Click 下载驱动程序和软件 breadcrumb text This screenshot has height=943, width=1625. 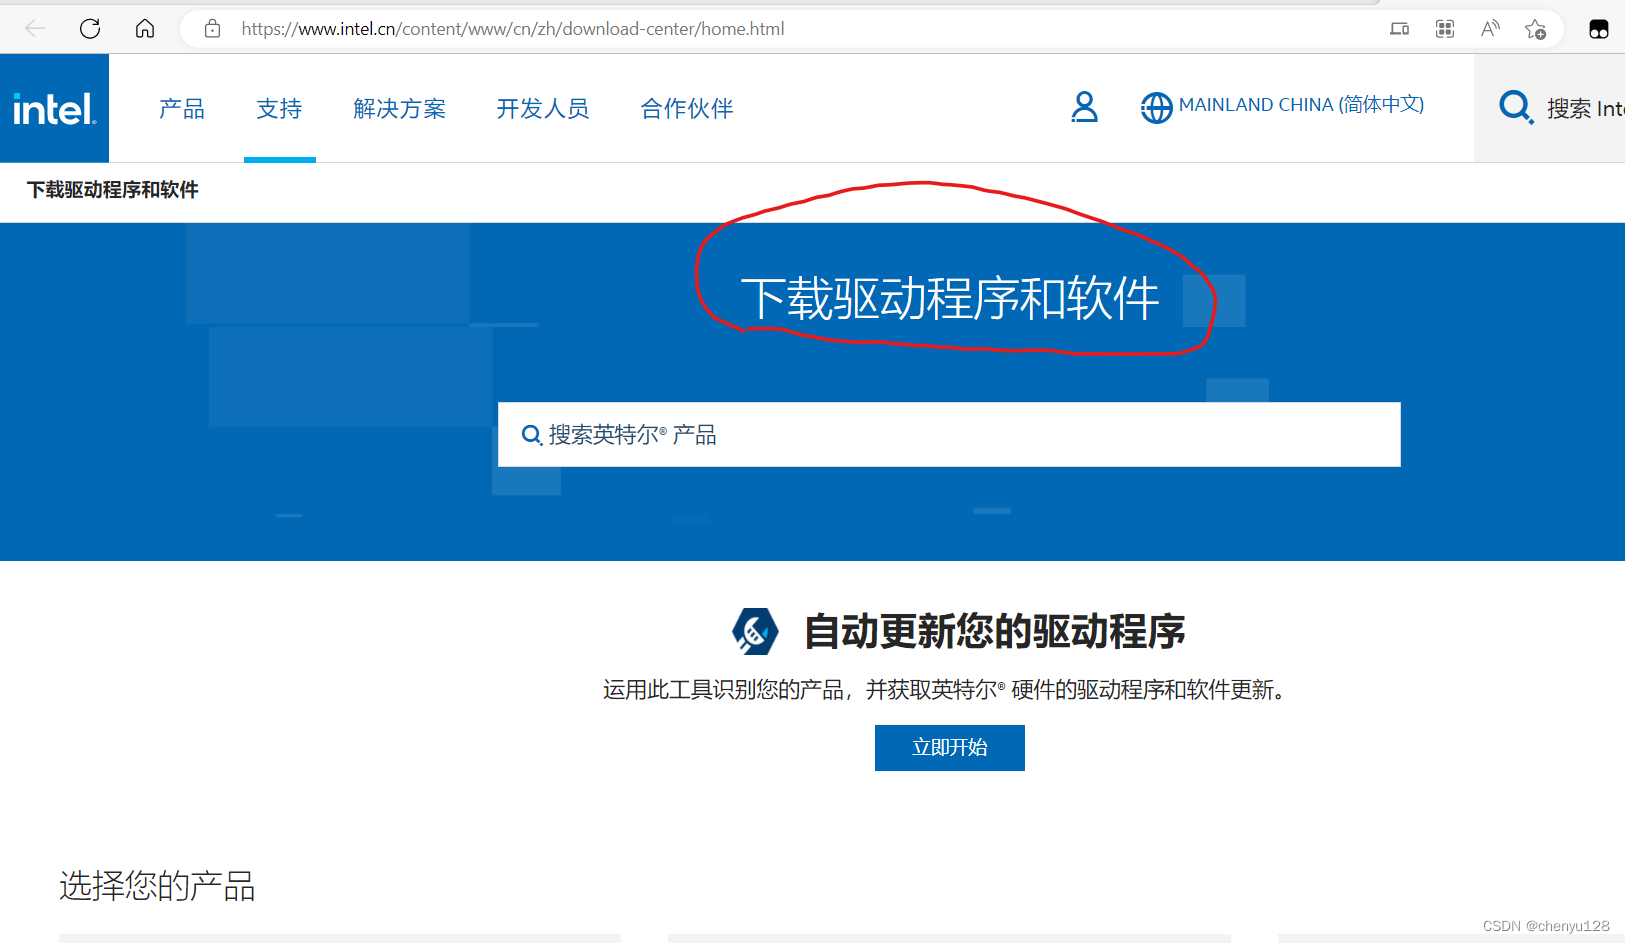[113, 190]
